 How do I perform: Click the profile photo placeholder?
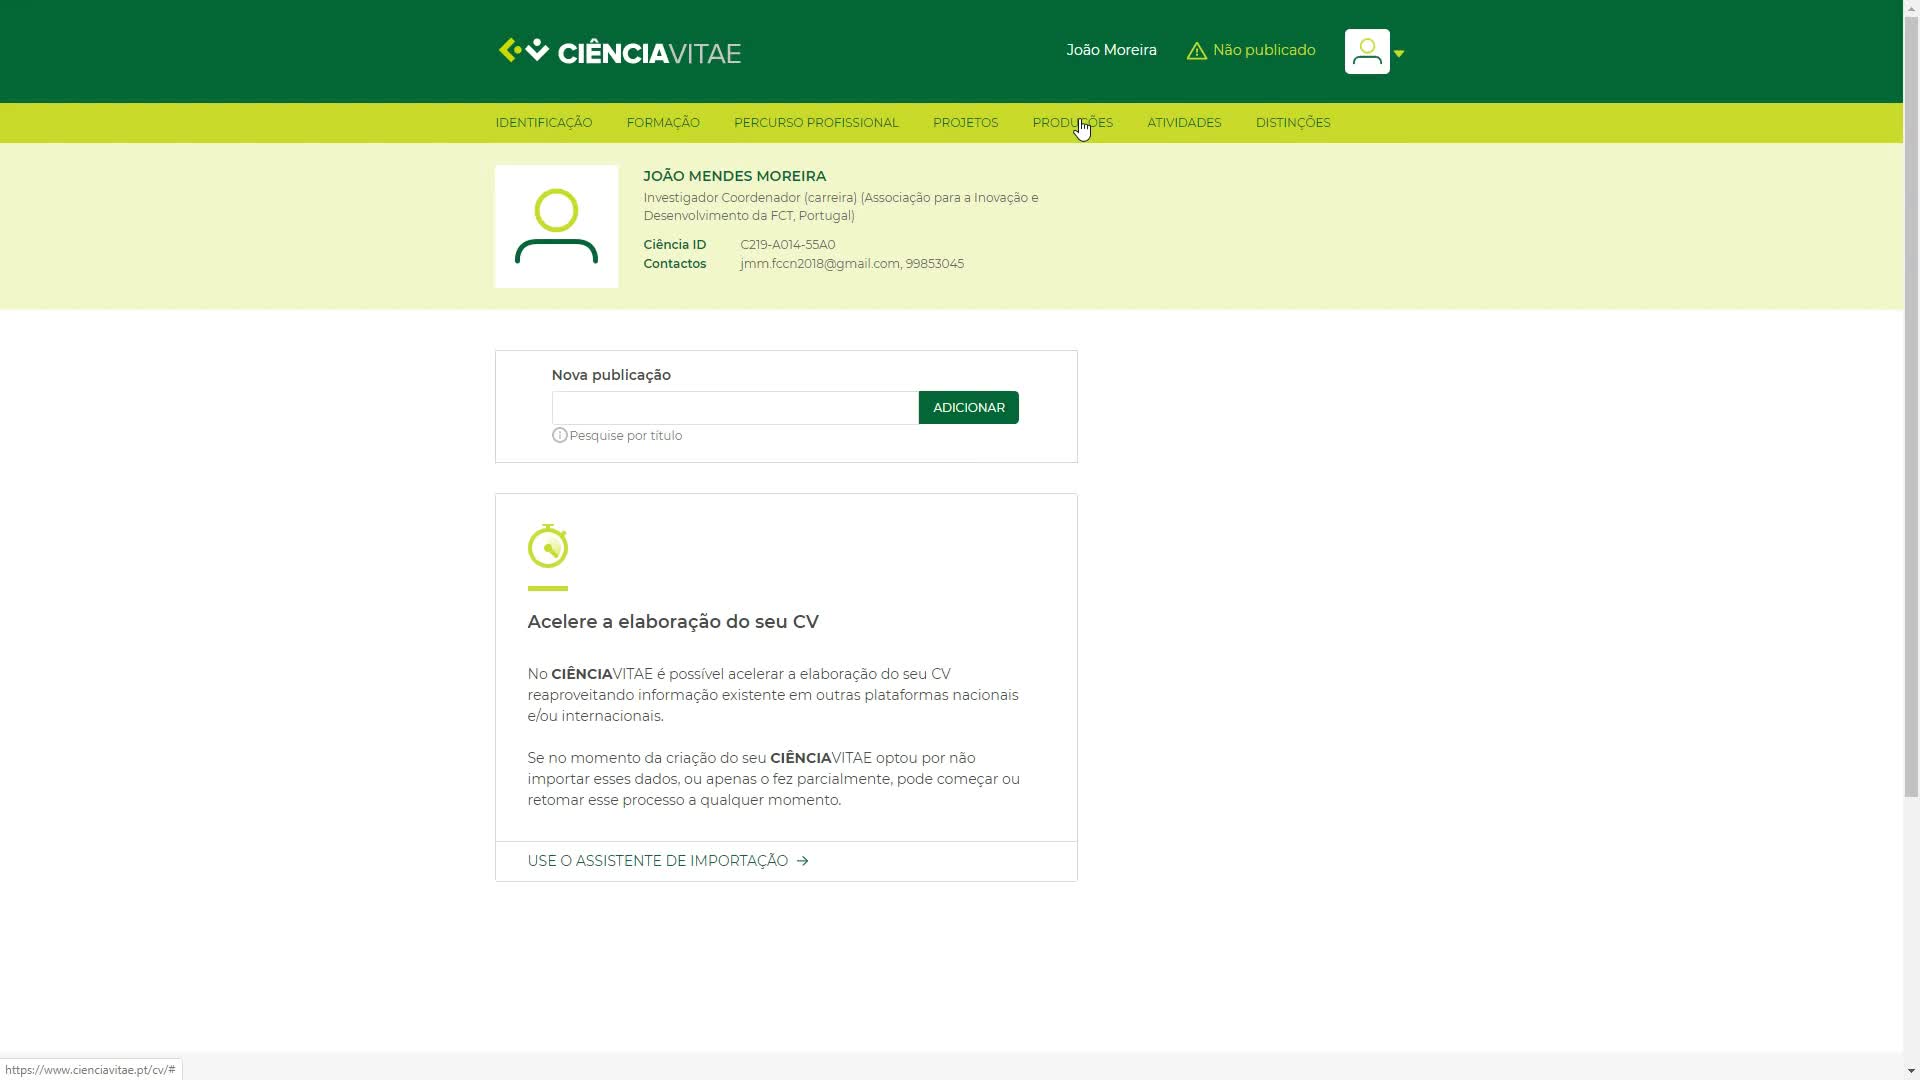pos(556,227)
